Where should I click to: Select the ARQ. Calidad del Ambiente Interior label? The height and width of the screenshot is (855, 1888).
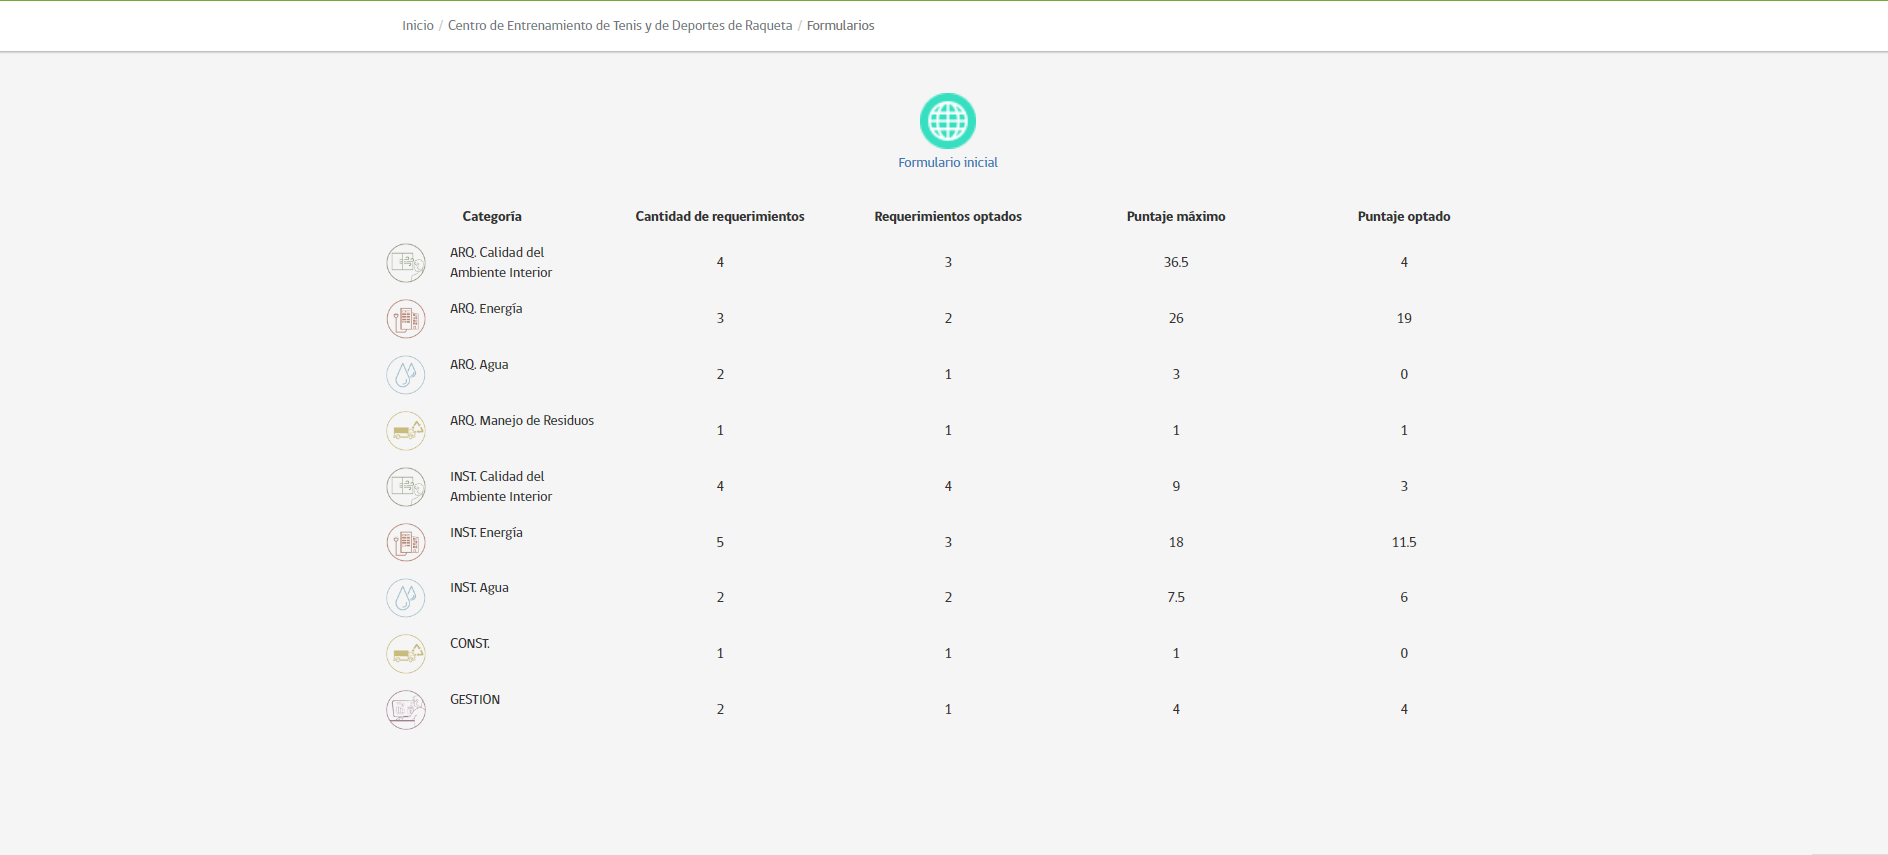[501, 262]
